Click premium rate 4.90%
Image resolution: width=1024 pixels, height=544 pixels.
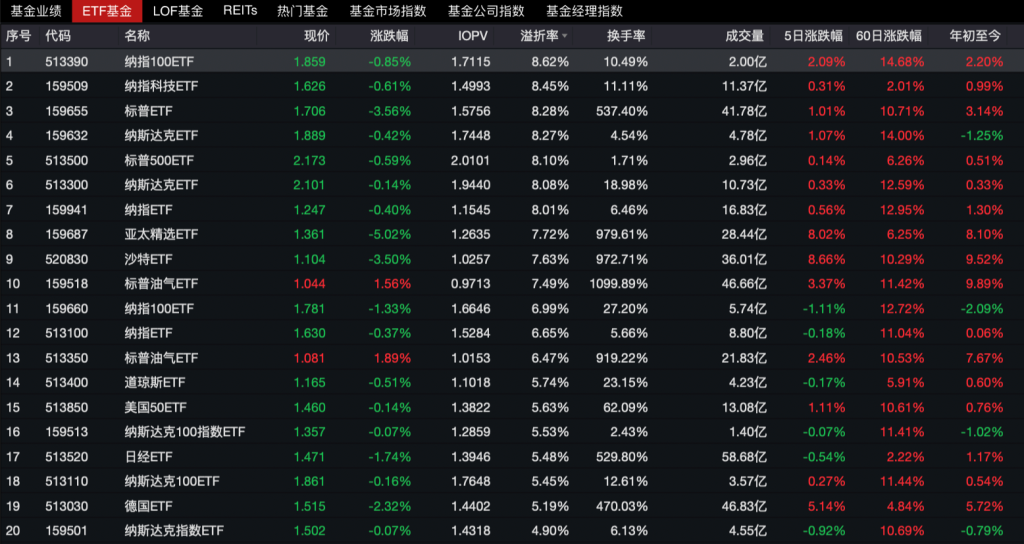(551, 531)
